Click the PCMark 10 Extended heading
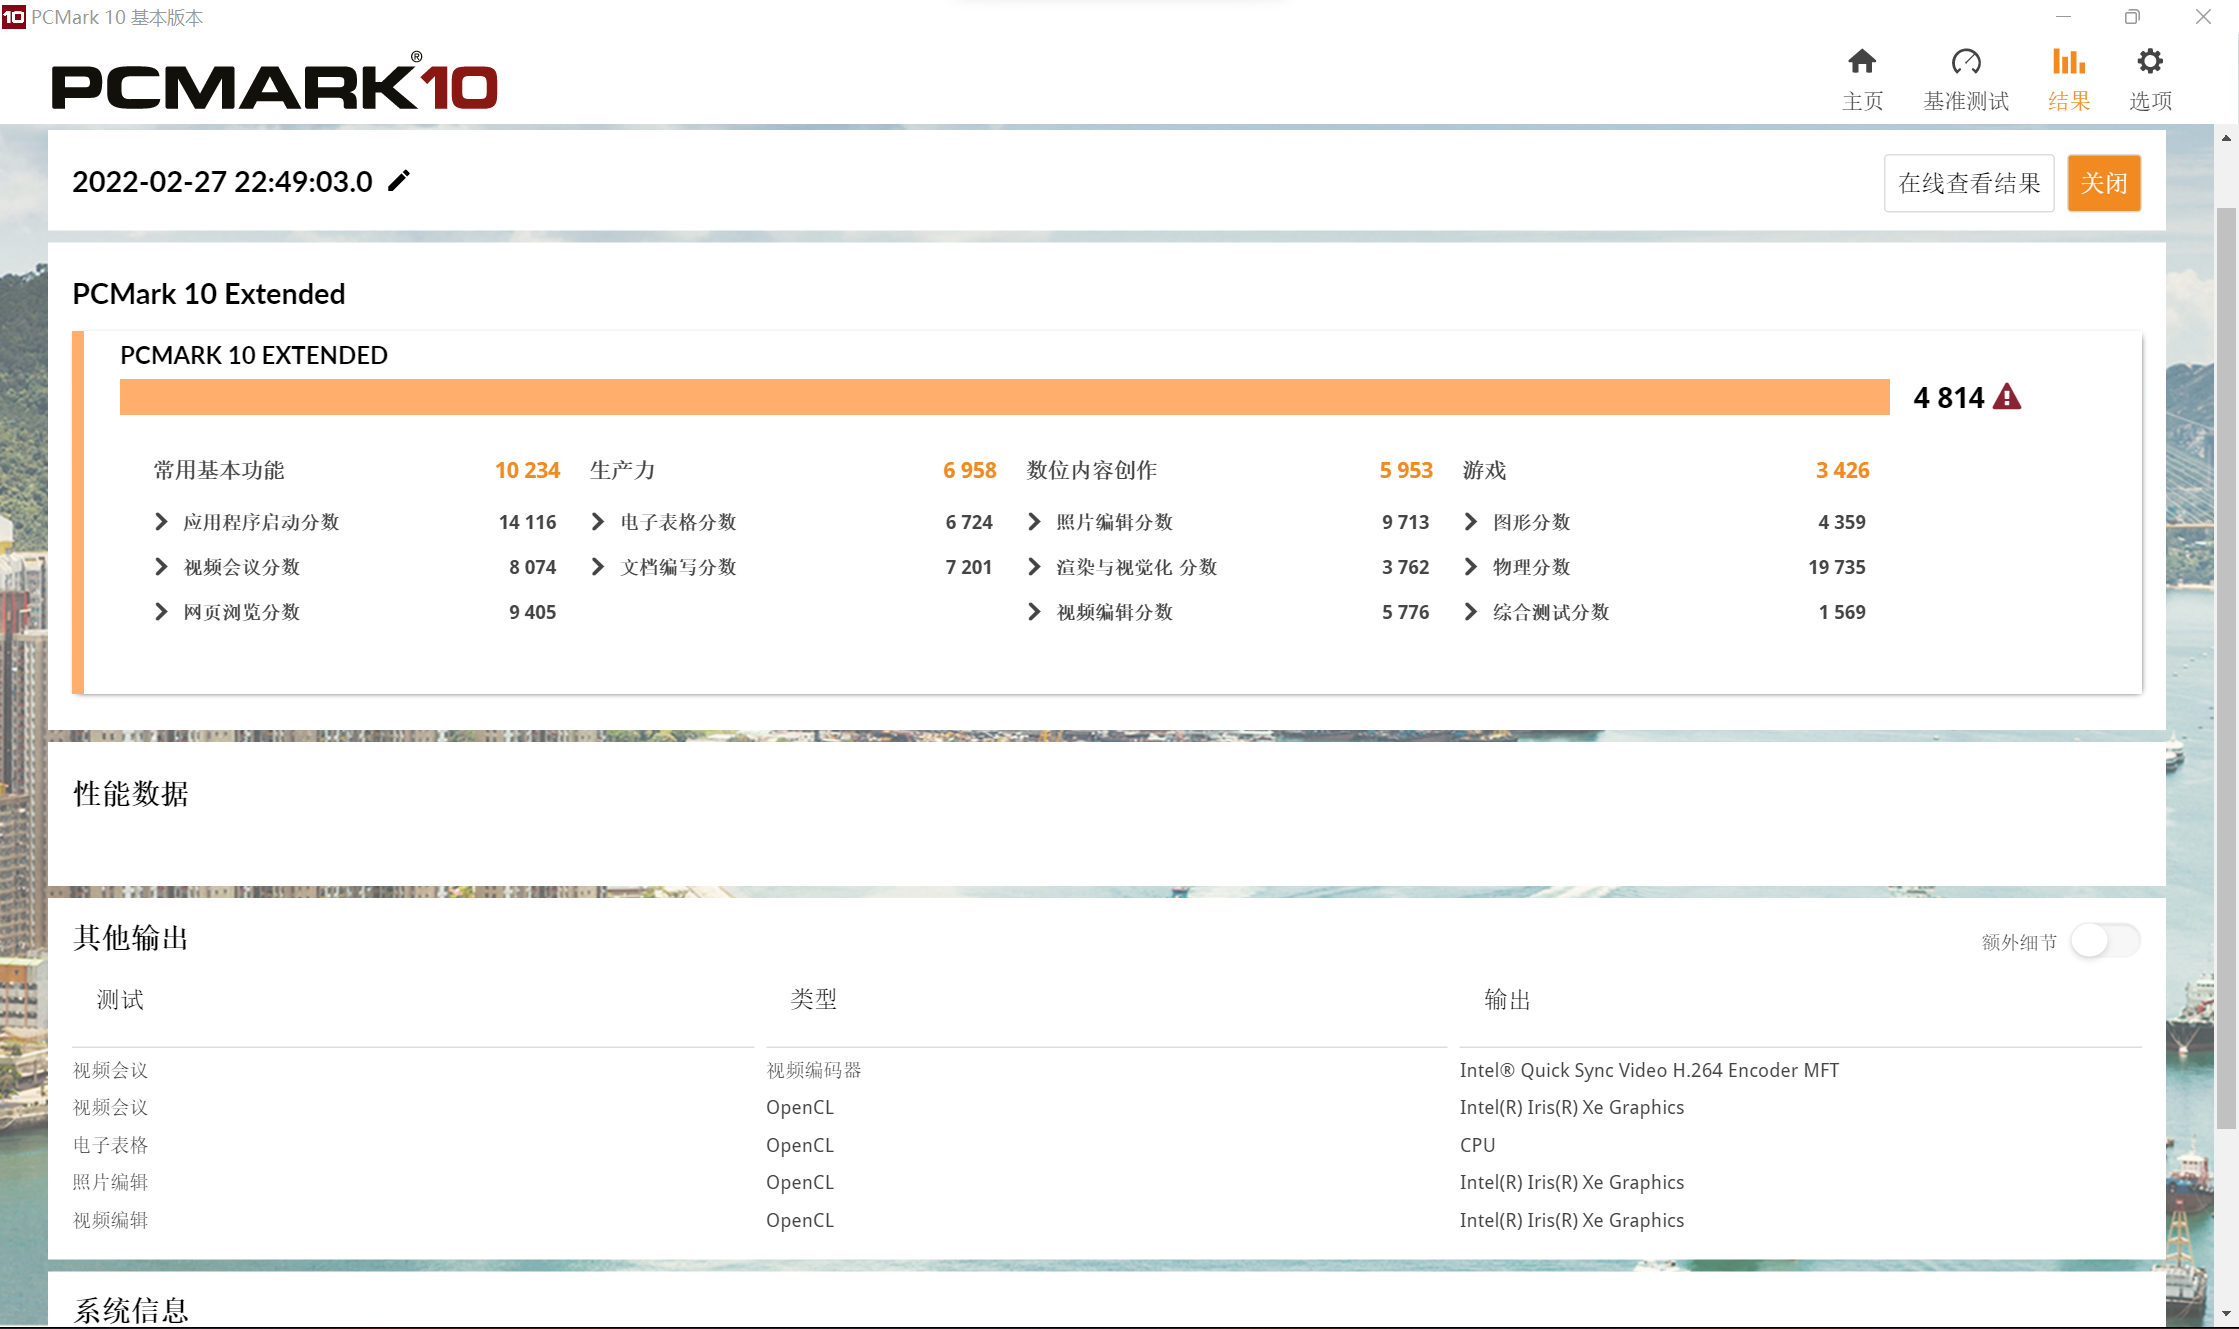 (209, 294)
